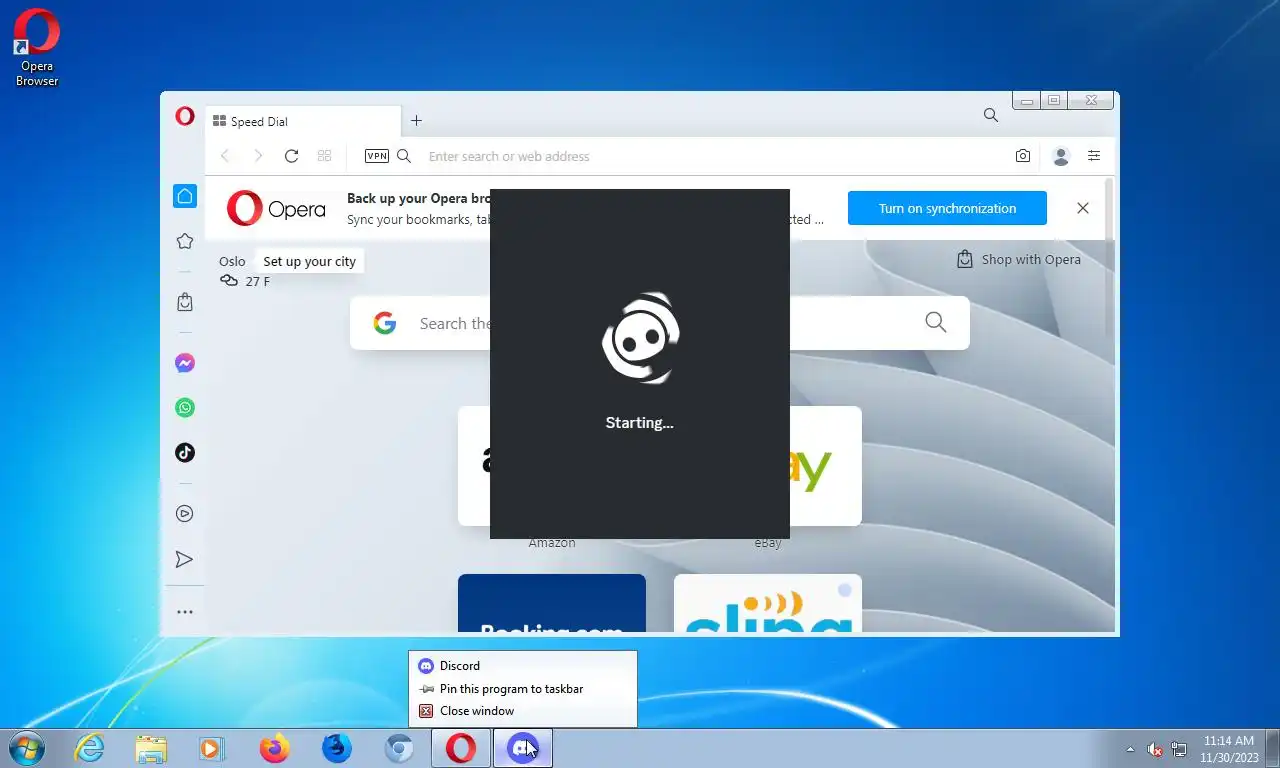Open Windows Media Player on taskbar
Image resolution: width=1280 pixels, height=768 pixels.
pos(212,748)
